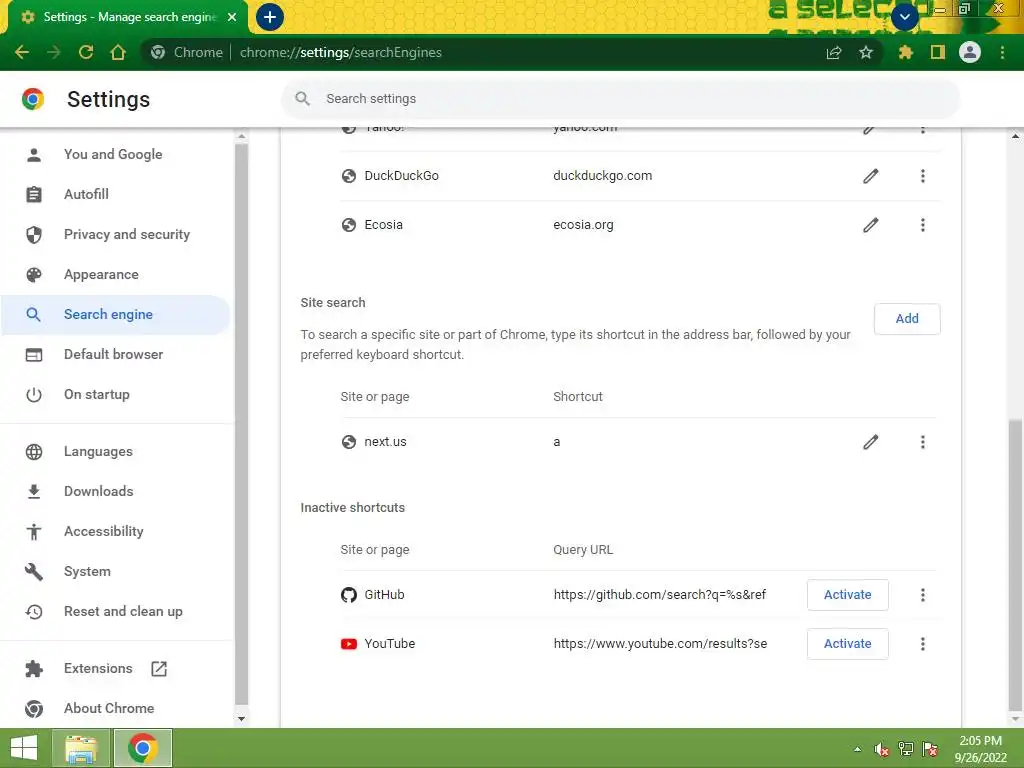Click the YouTube logo icon
This screenshot has width=1024, height=768.
coord(349,644)
